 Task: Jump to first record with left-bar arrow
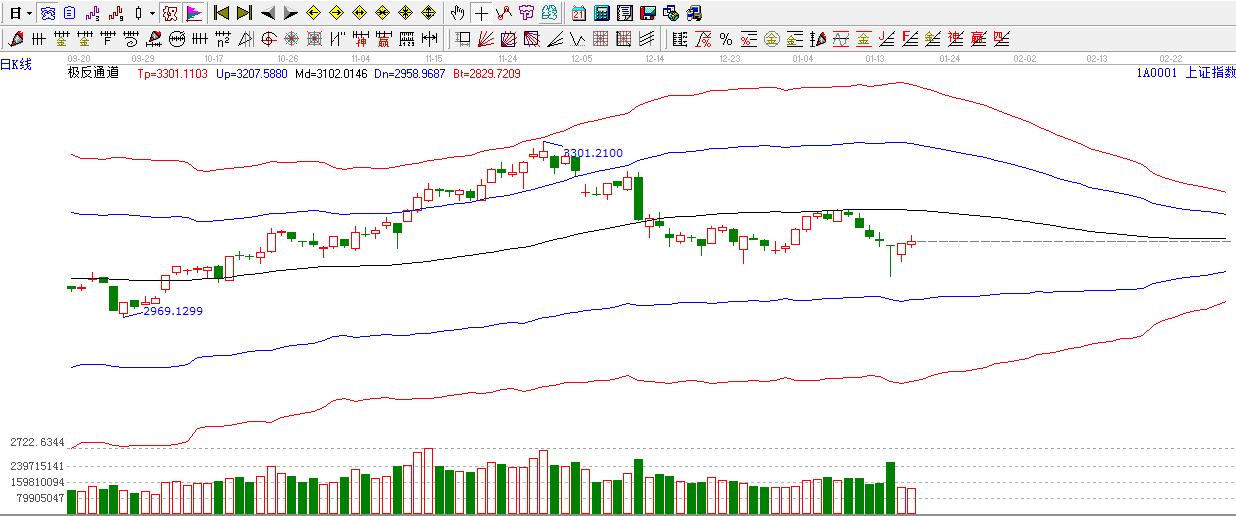221,13
